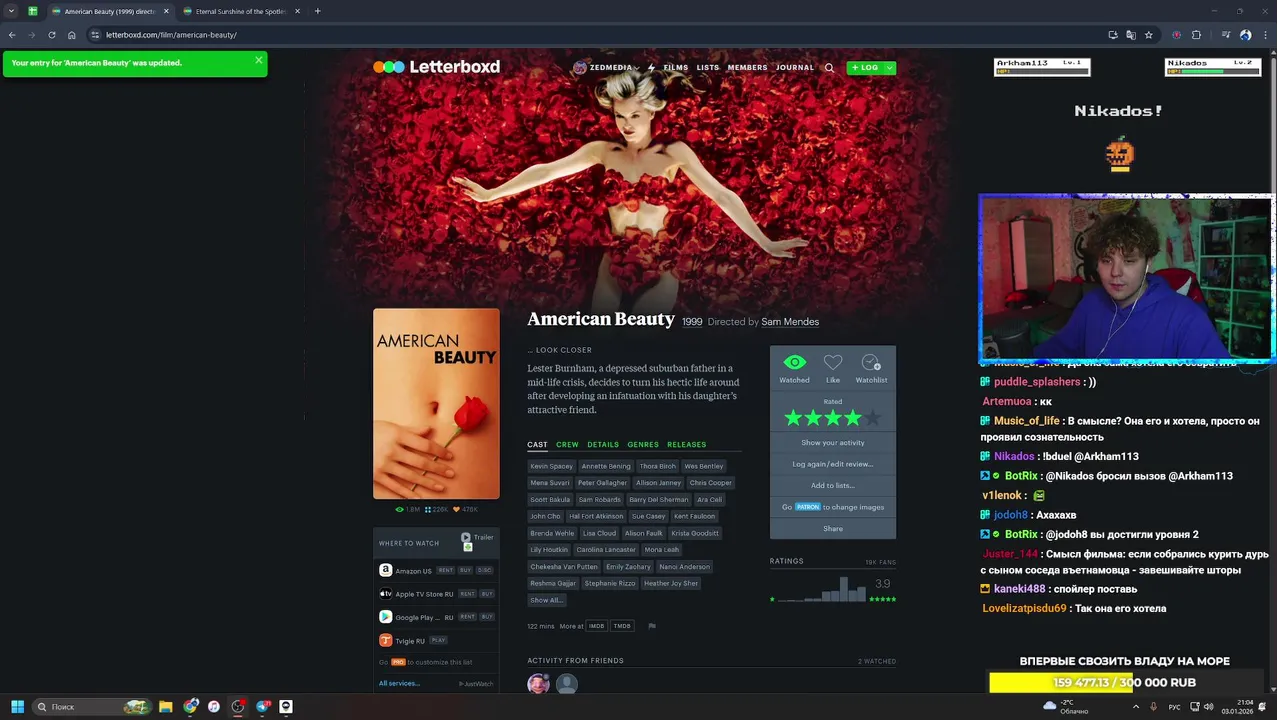The image size is (1277, 720).
Task: Dismiss the entry updated notification
Action: click(258, 60)
